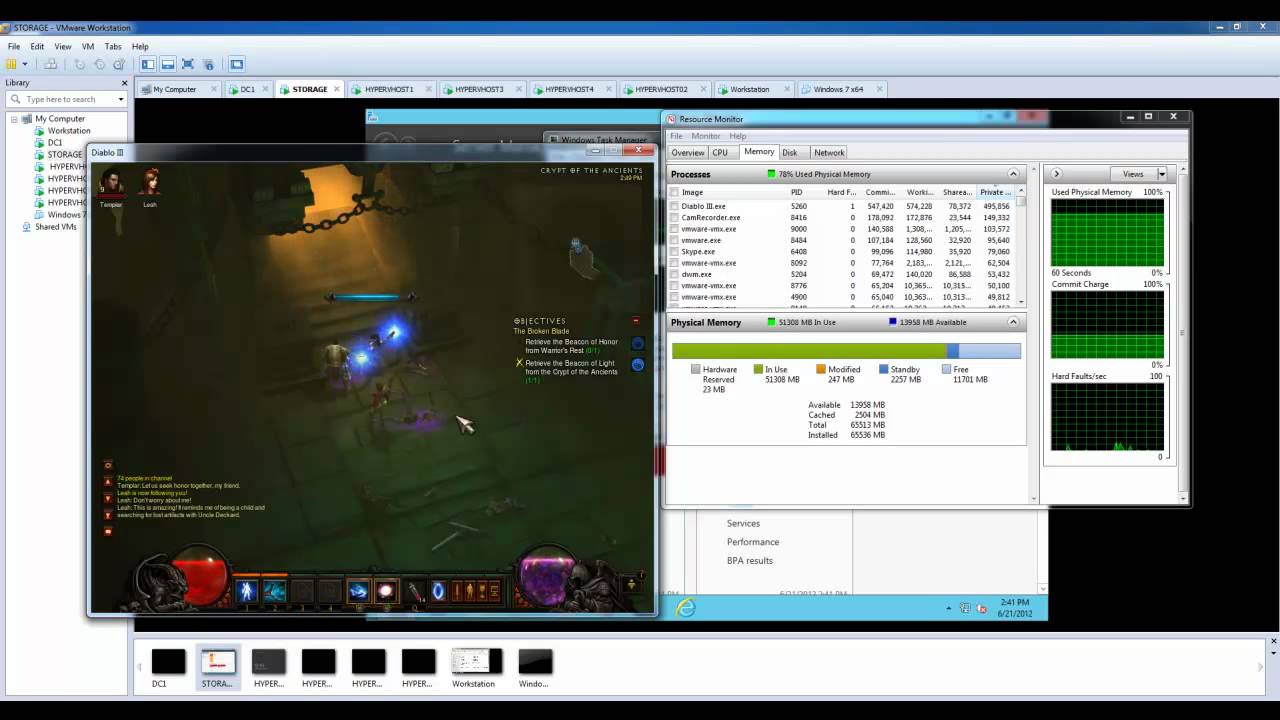This screenshot has height=720, width=1280.
Task: Use the health potion slot in Diablo
Action: point(414,591)
